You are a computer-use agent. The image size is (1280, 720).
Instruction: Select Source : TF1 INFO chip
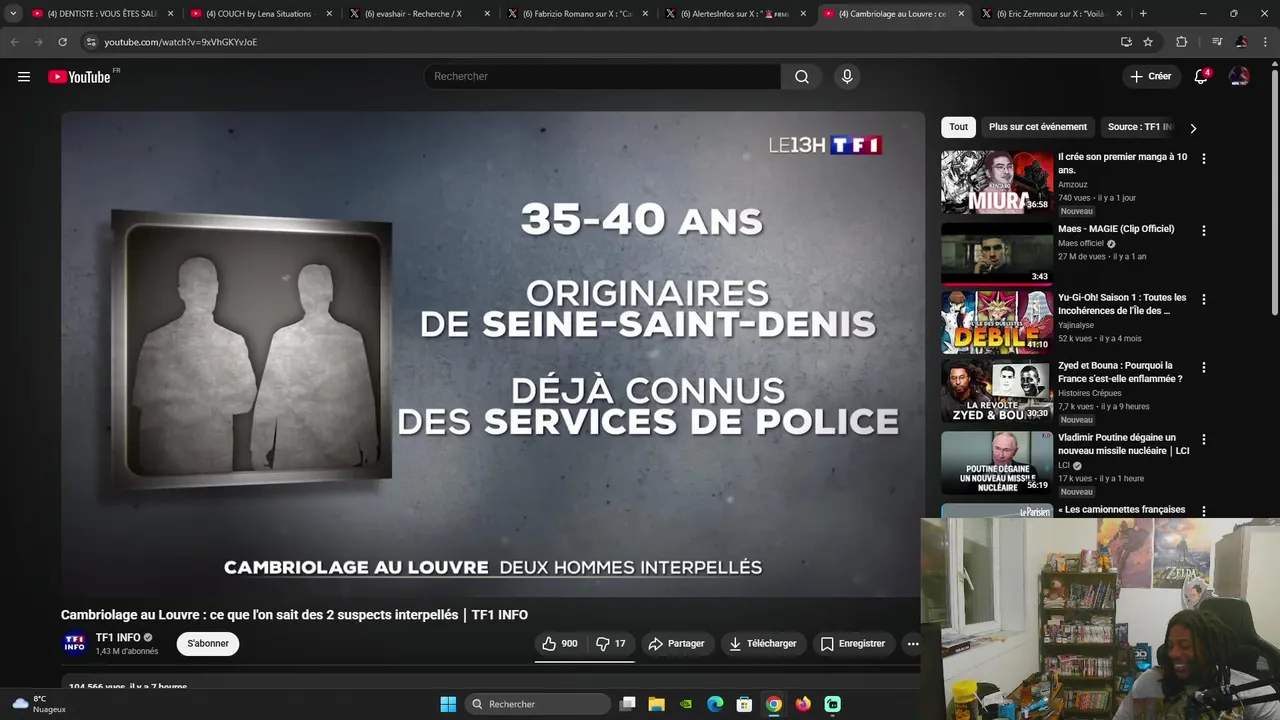pos(1139,127)
